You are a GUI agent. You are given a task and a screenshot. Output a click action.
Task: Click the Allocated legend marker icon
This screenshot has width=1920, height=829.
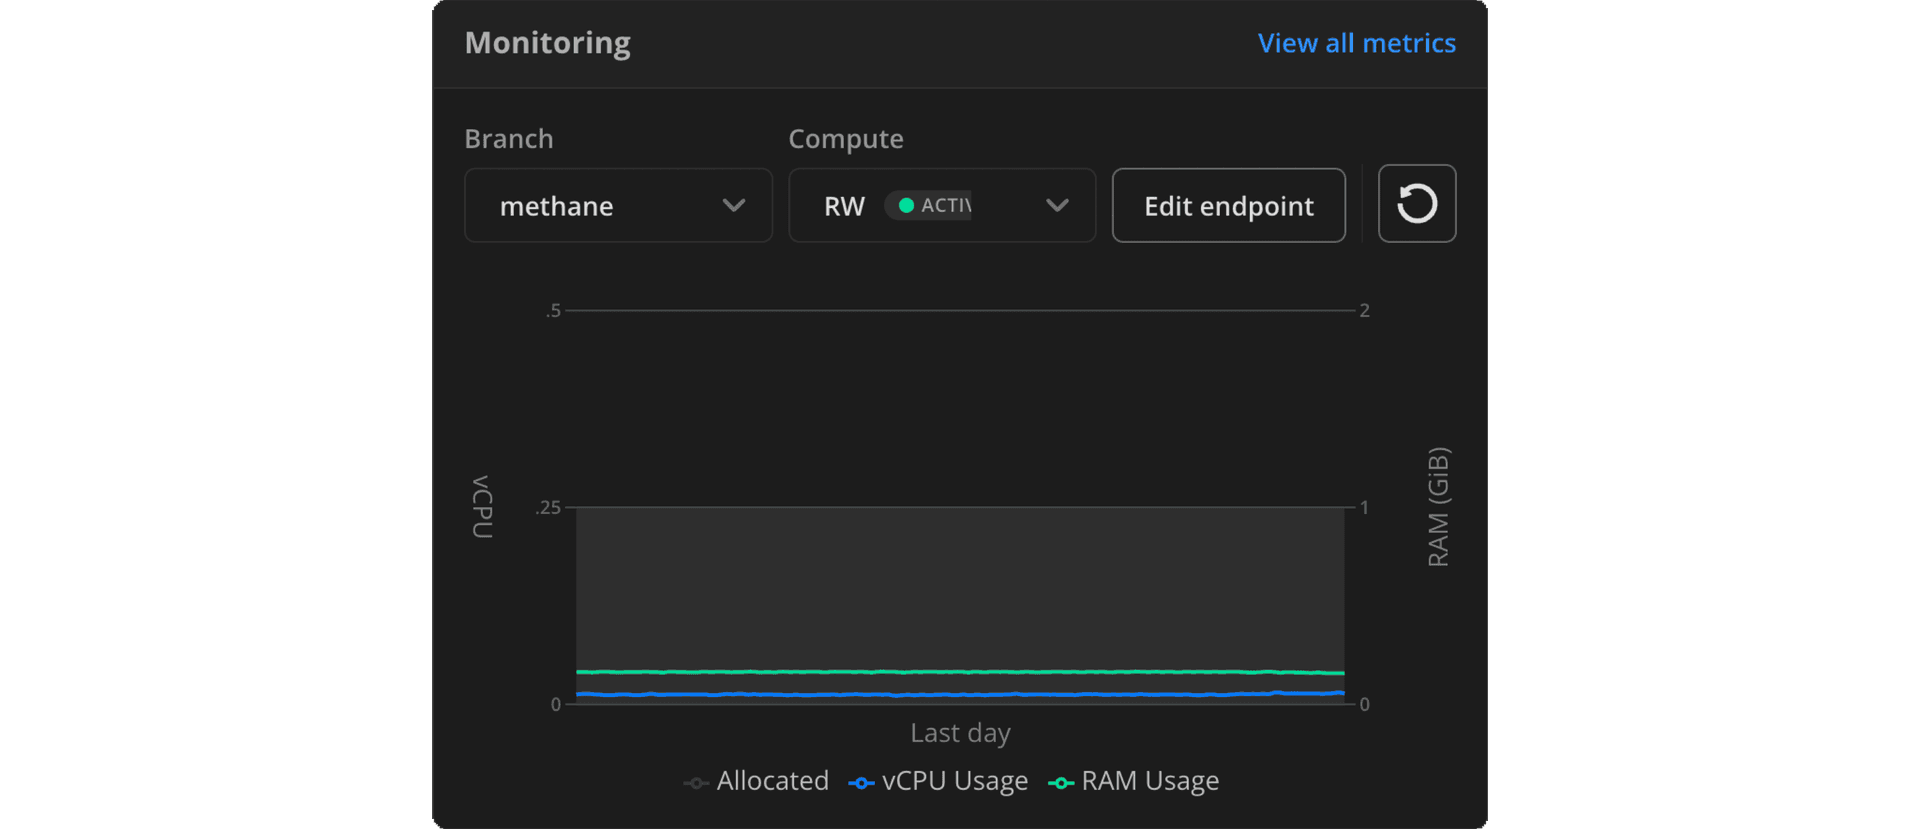[696, 783]
